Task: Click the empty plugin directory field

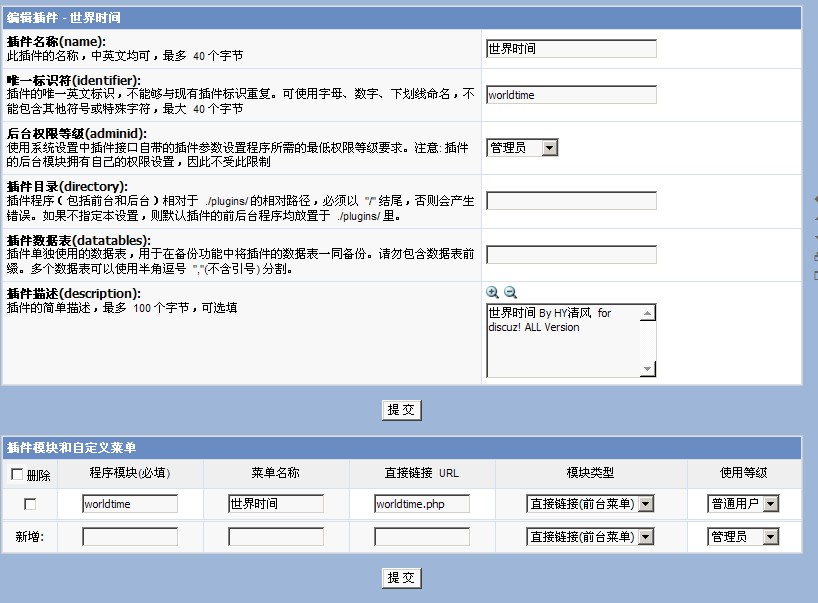Action: 571,201
